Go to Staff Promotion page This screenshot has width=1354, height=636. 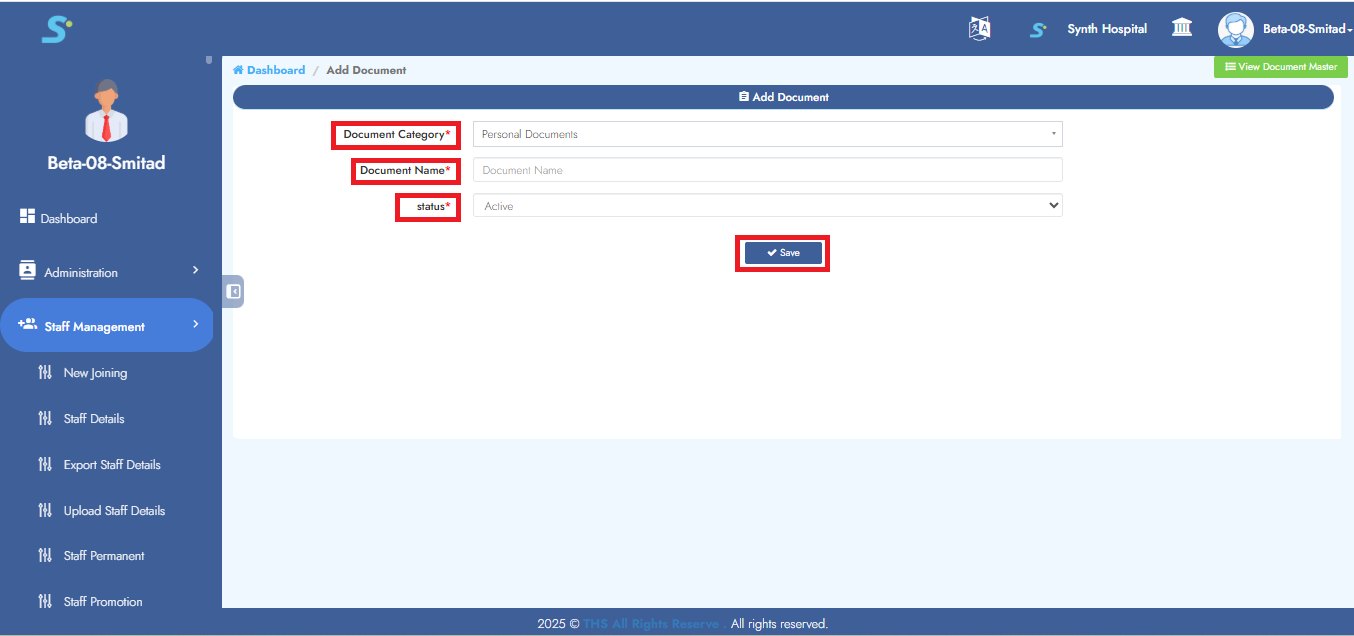coord(103,602)
